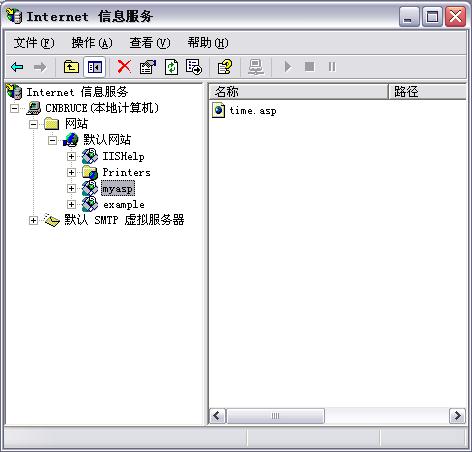The image size is (472, 452).
Task: Click the green Refresh icon
Action: 171,67
